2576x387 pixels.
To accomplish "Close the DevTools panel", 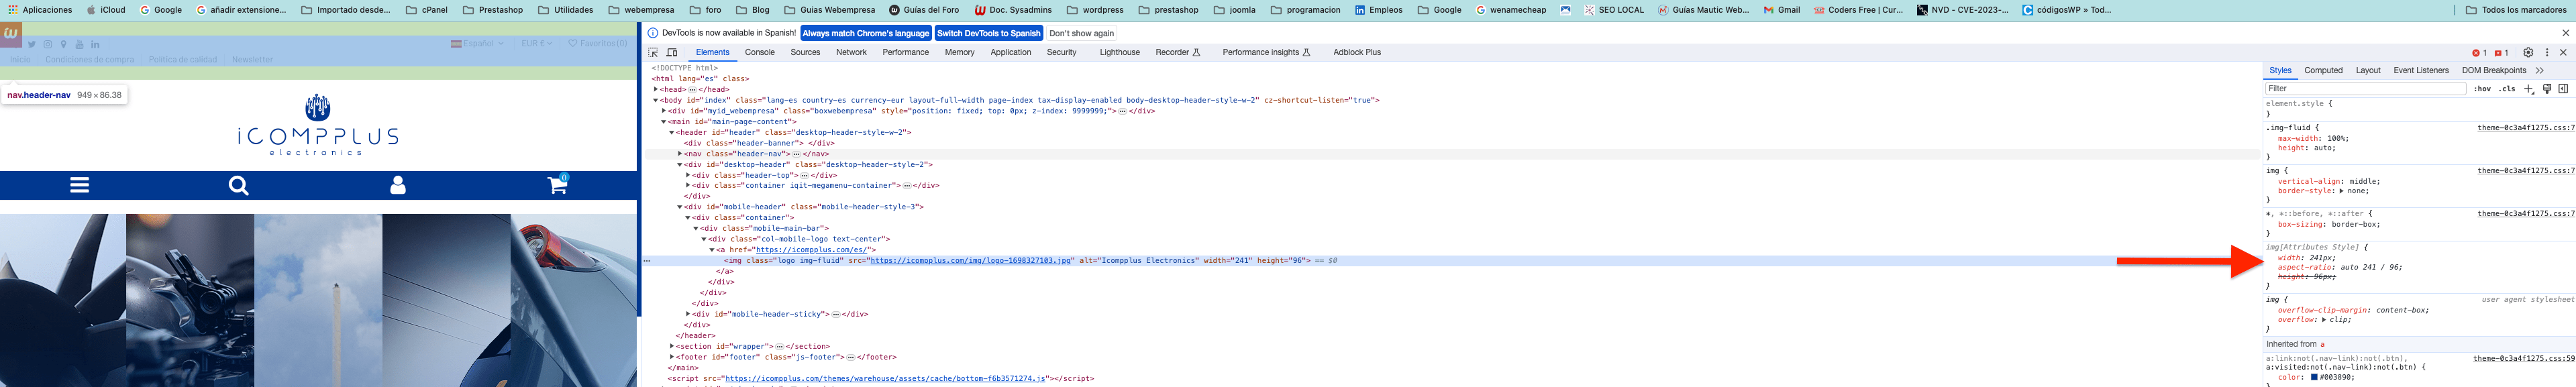I will pos(2563,53).
